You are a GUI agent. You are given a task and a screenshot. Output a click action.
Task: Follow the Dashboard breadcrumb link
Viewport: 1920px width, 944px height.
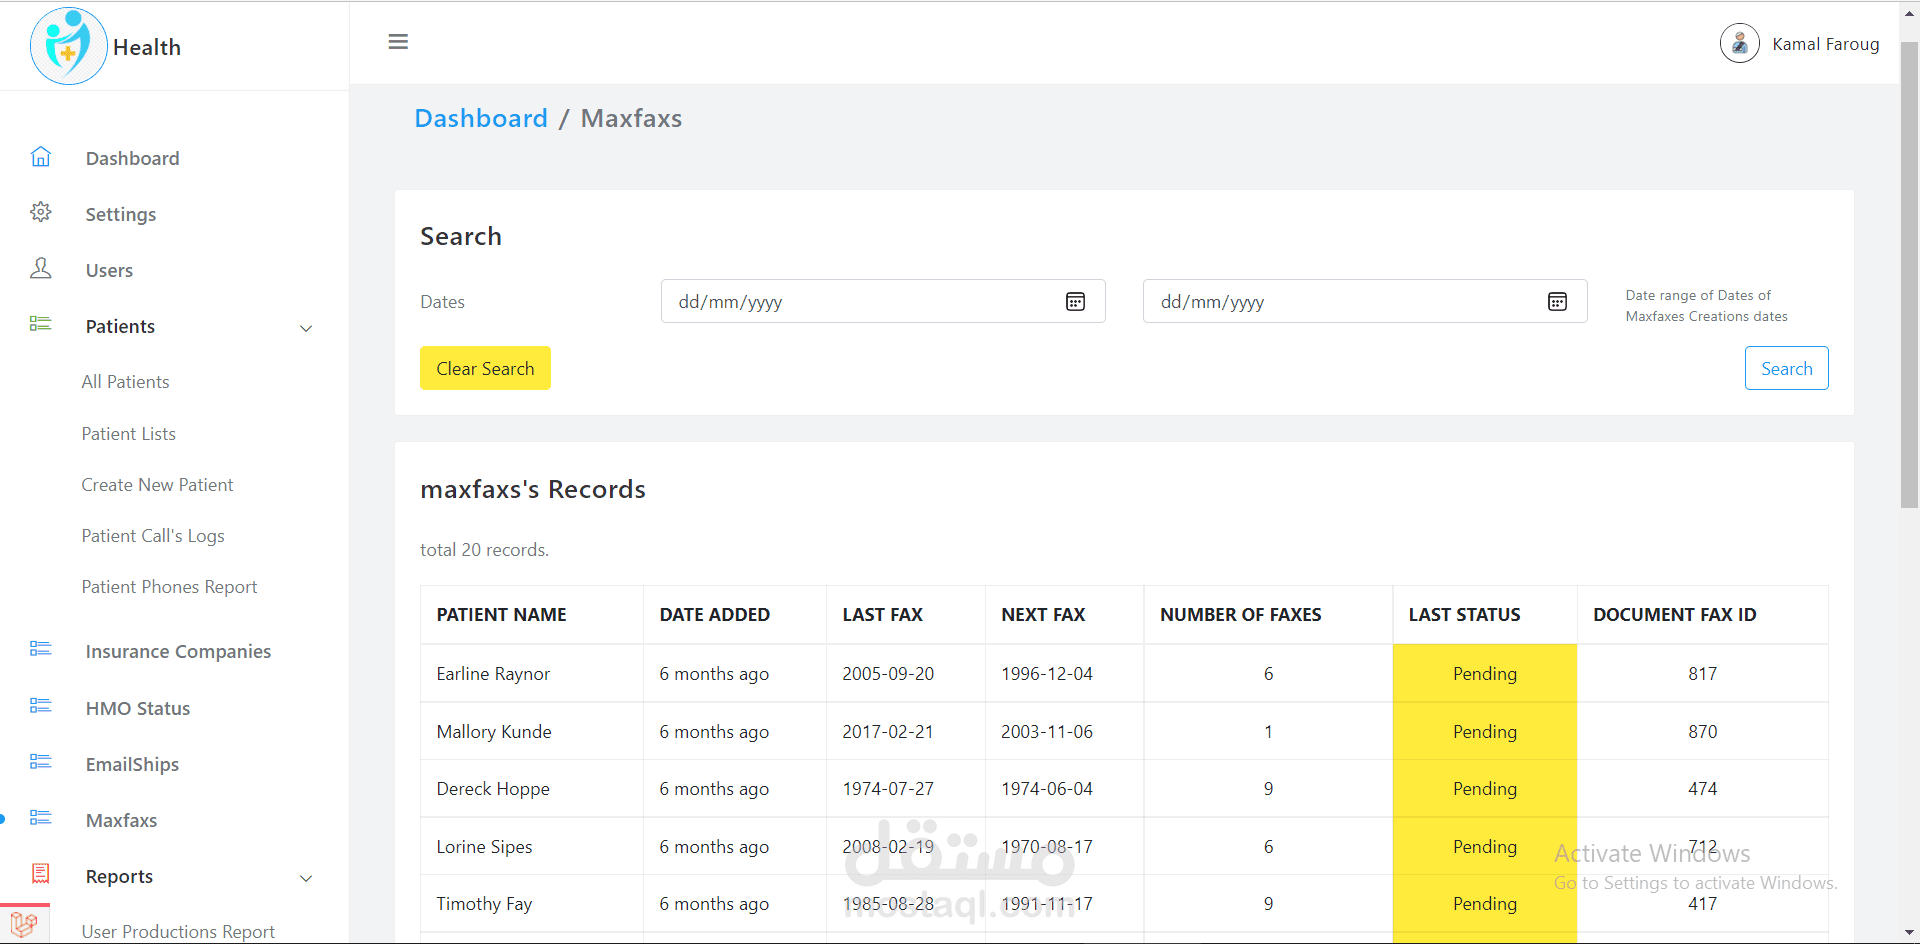point(481,118)
